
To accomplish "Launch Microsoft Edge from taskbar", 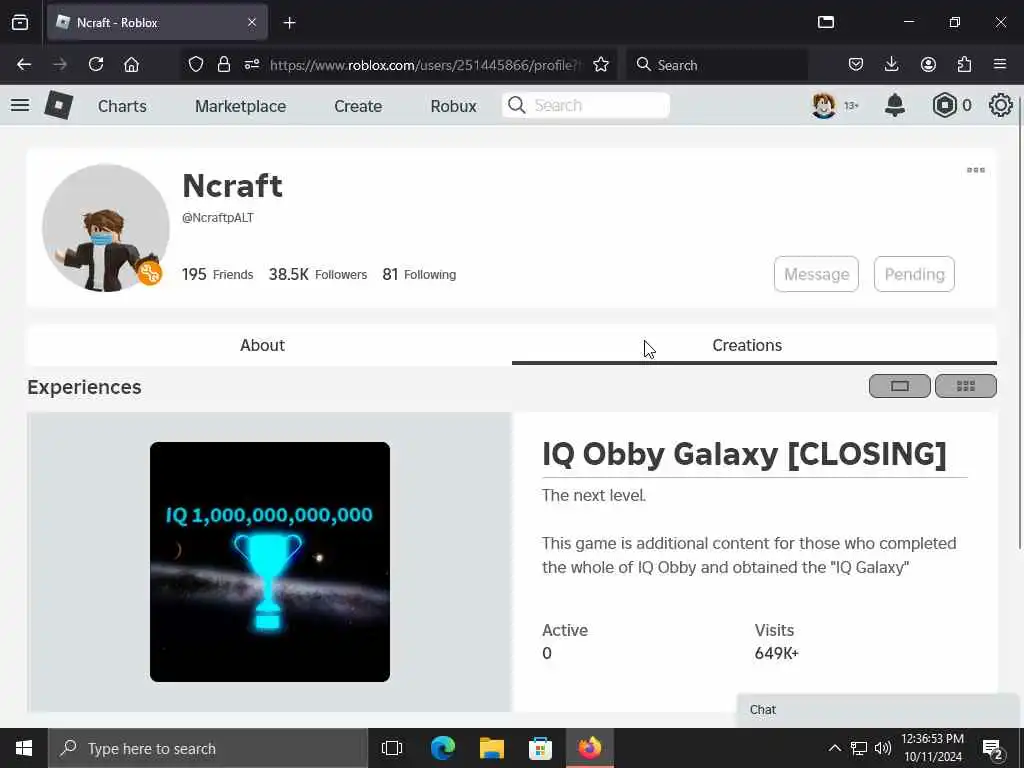I will [442, 748].
